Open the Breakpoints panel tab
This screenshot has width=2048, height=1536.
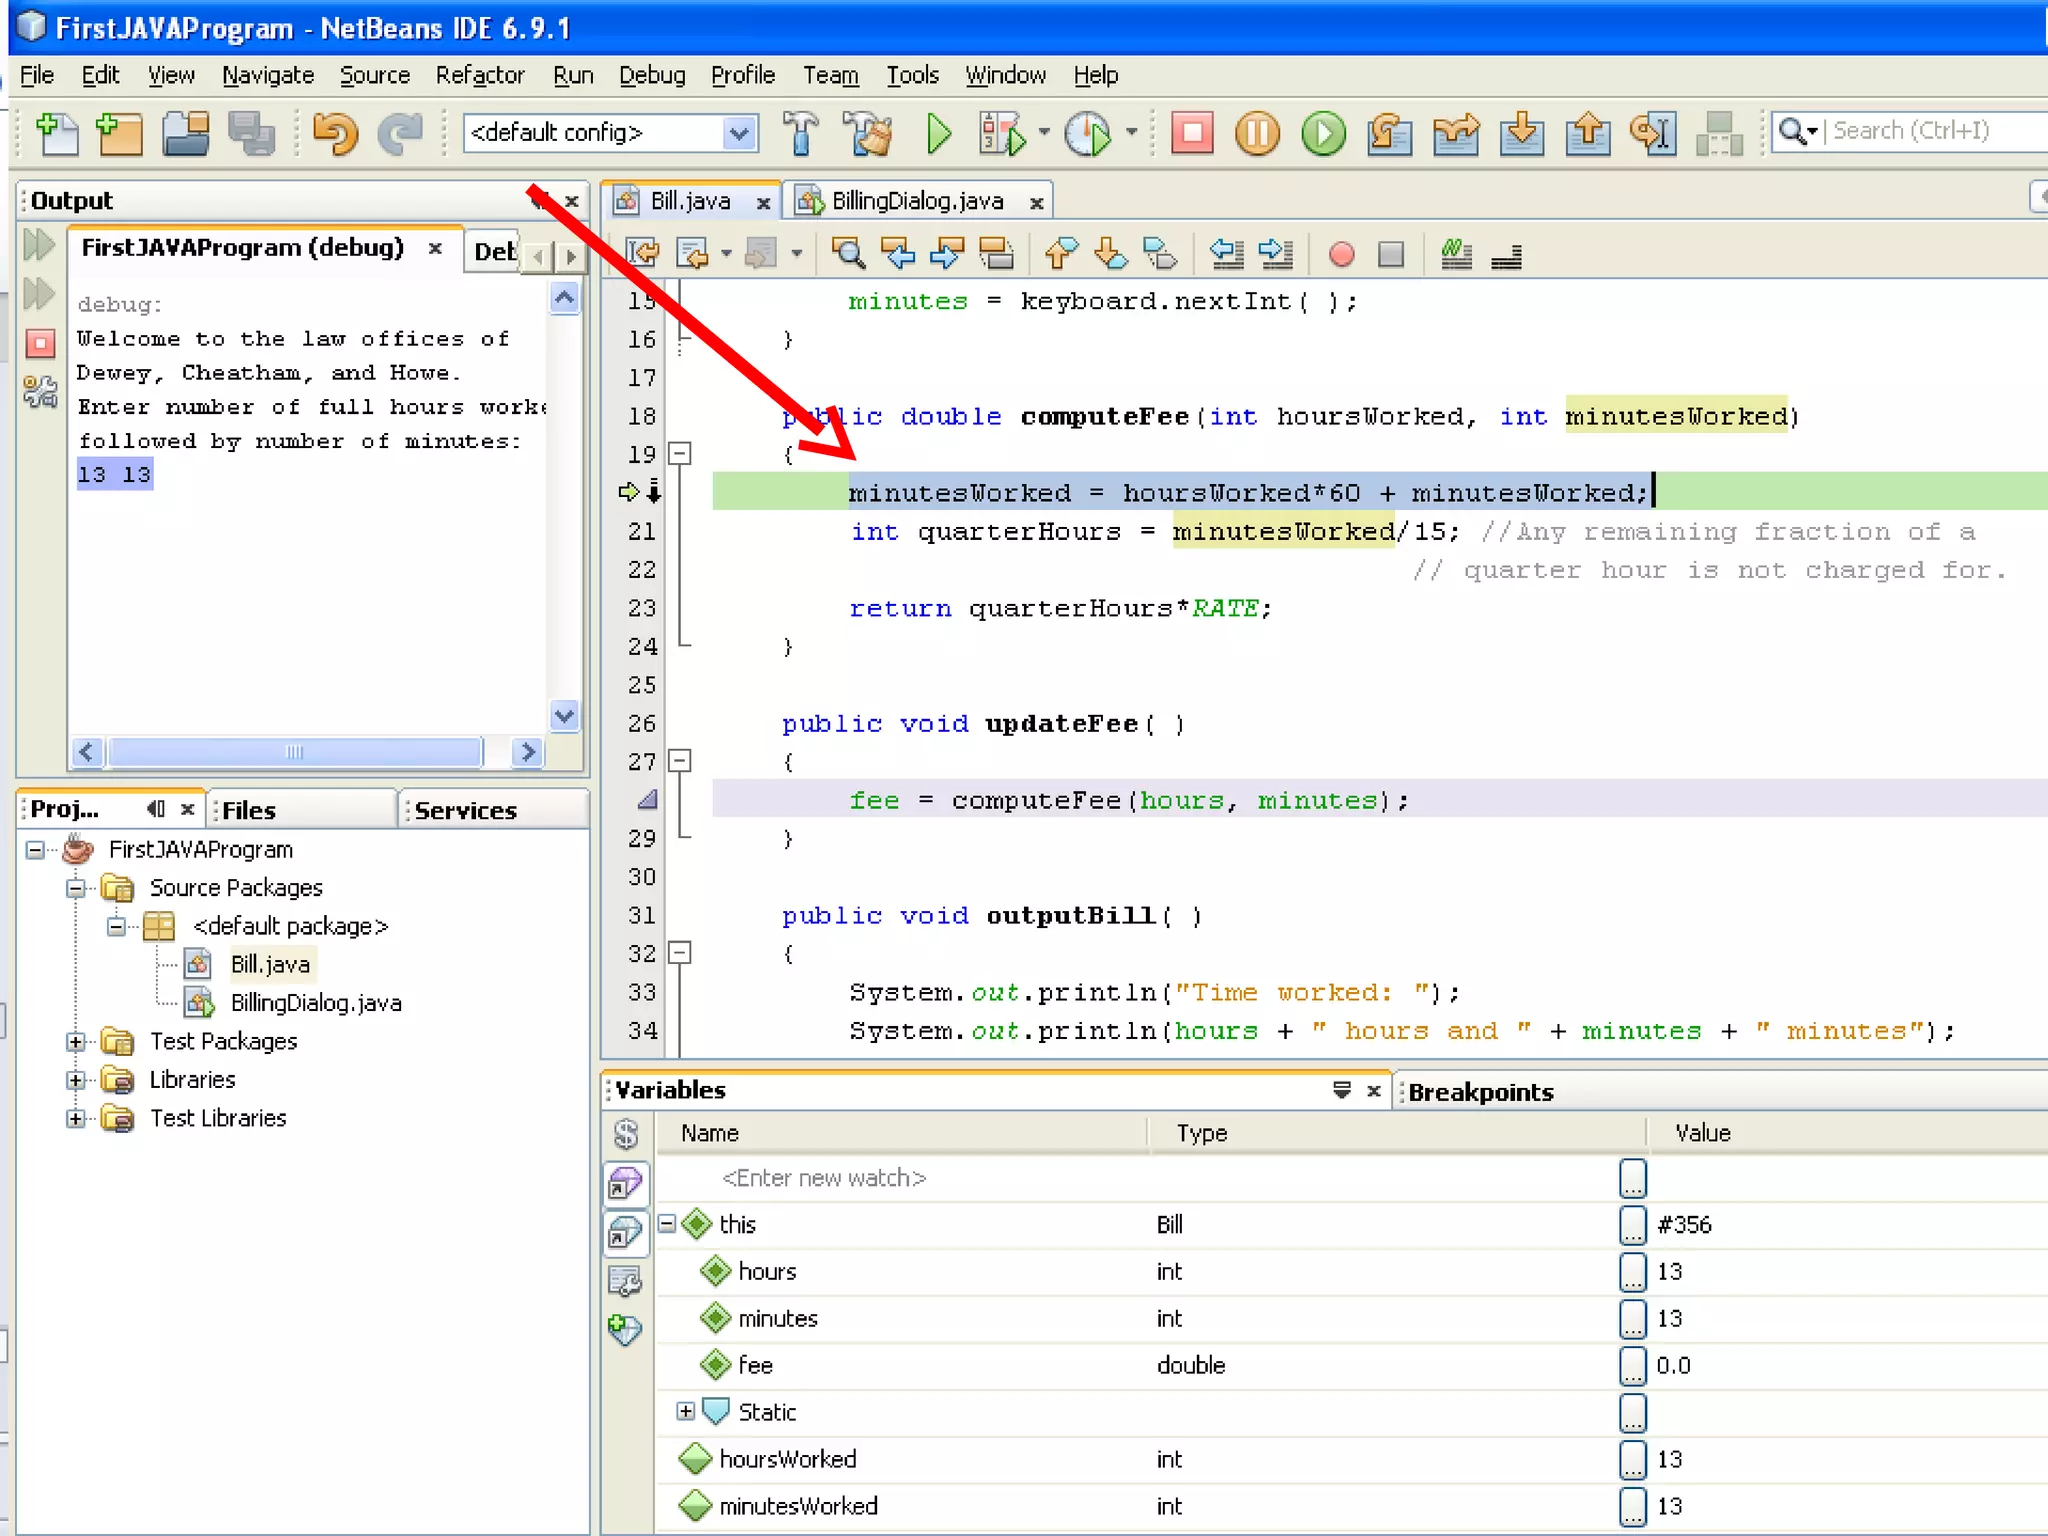[x=1480, y=1092]
